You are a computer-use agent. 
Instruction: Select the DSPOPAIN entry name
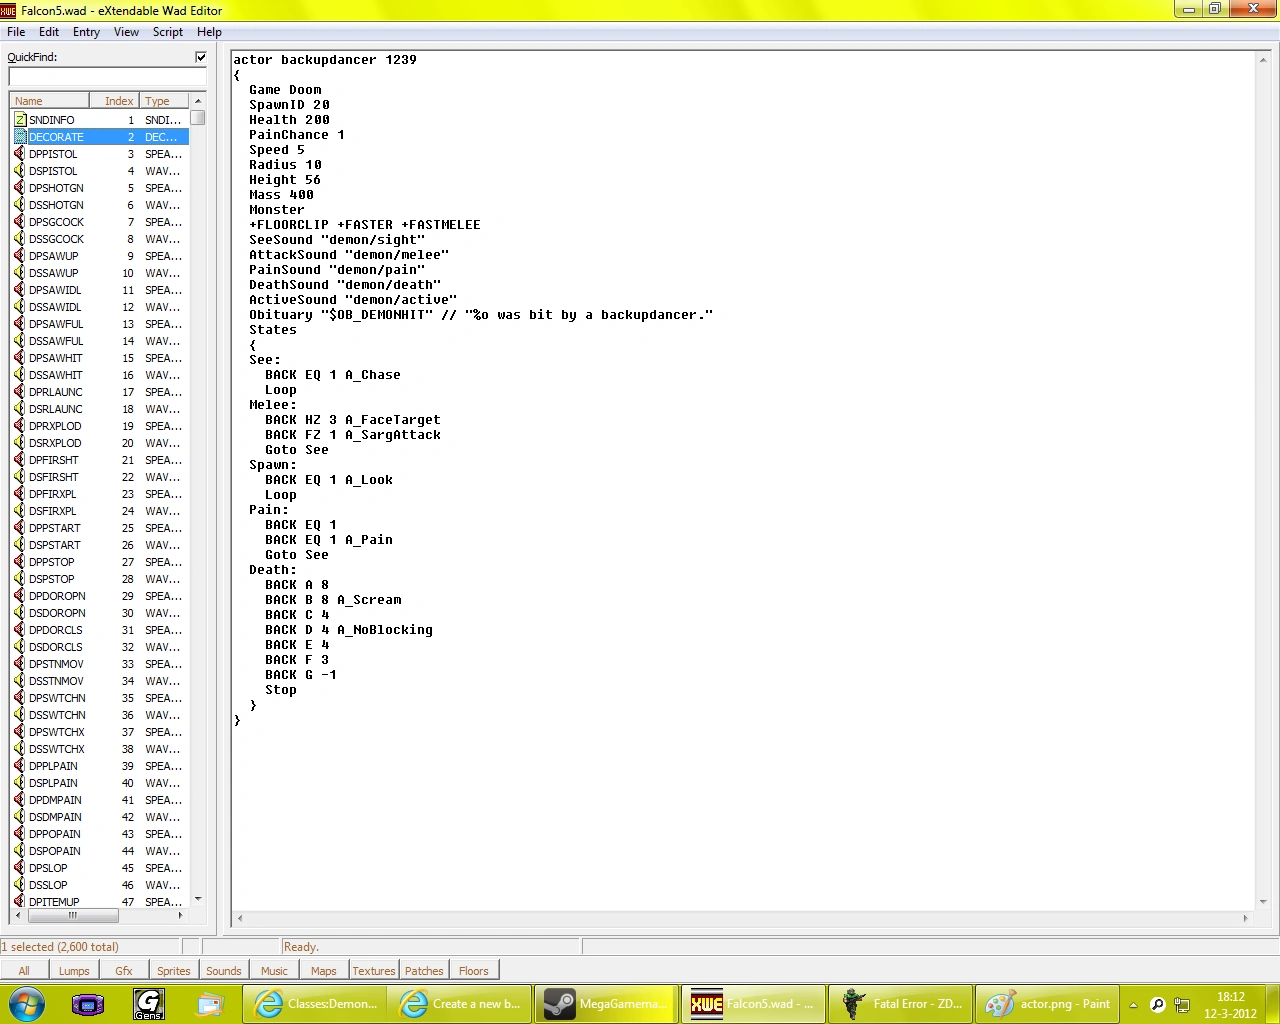(x=55, y=851)
